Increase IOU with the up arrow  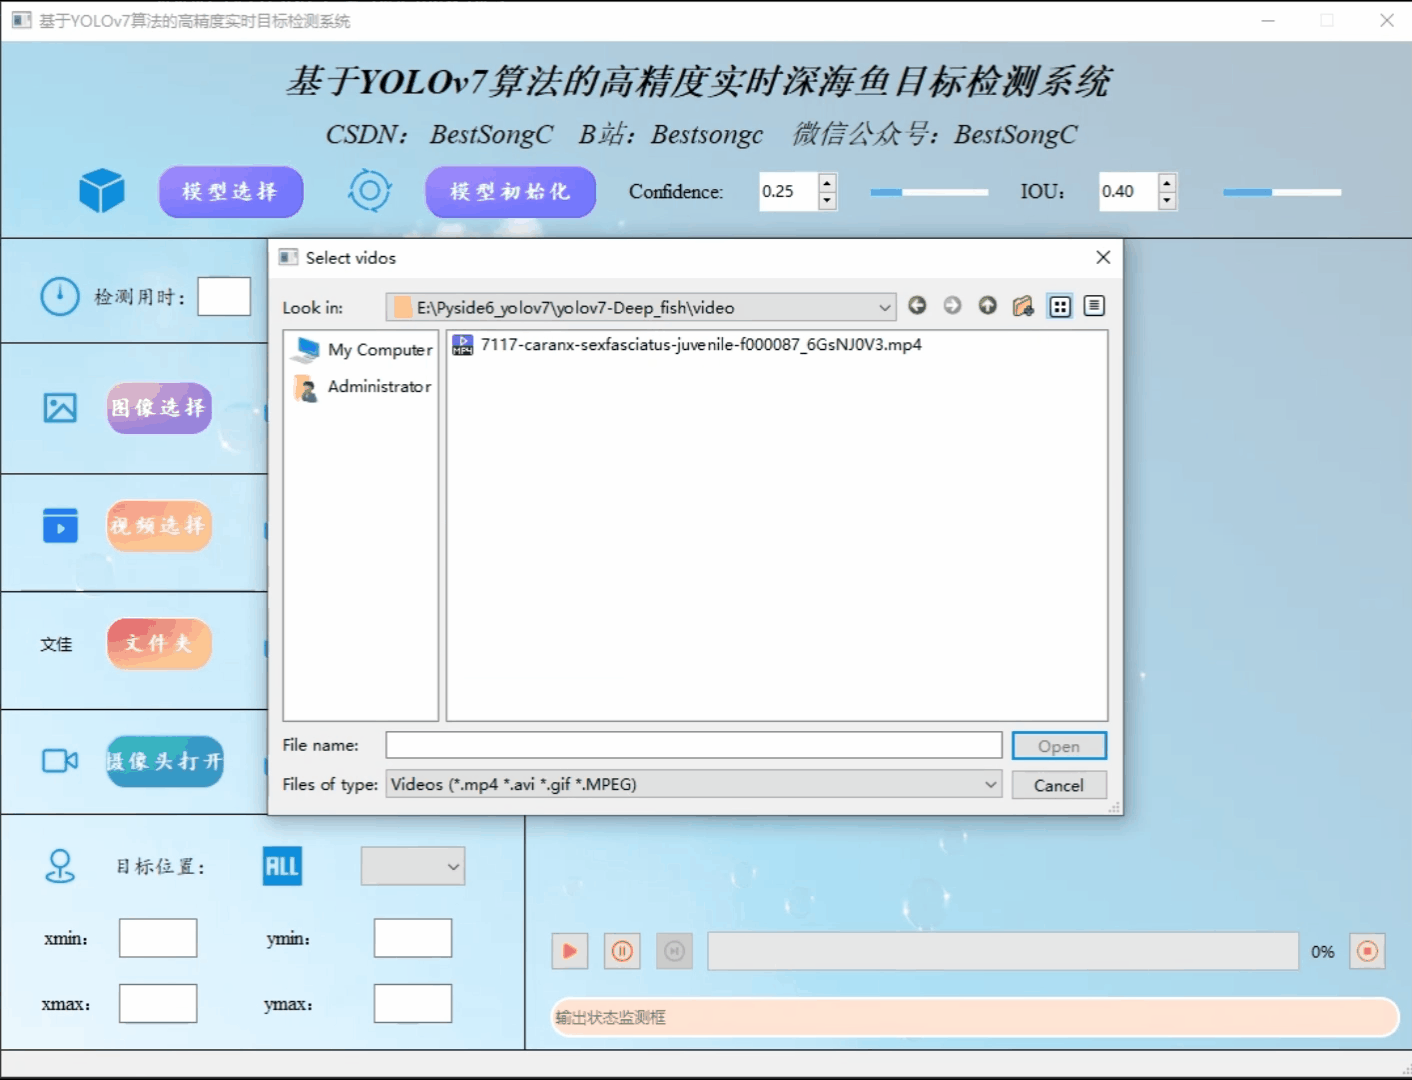click(x=1167, y=182)
